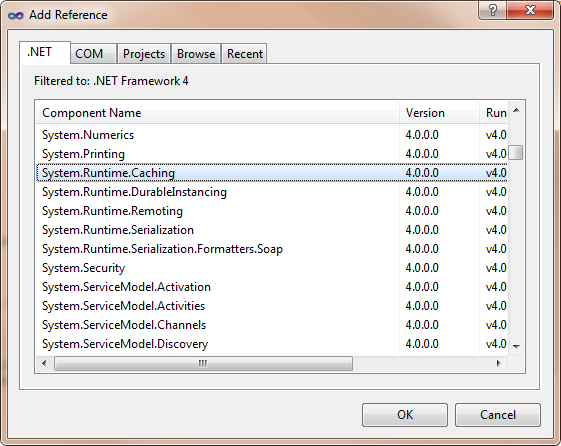Confirm selection with the OK button
Screen dimensions: 561x446
coord(405,415)
